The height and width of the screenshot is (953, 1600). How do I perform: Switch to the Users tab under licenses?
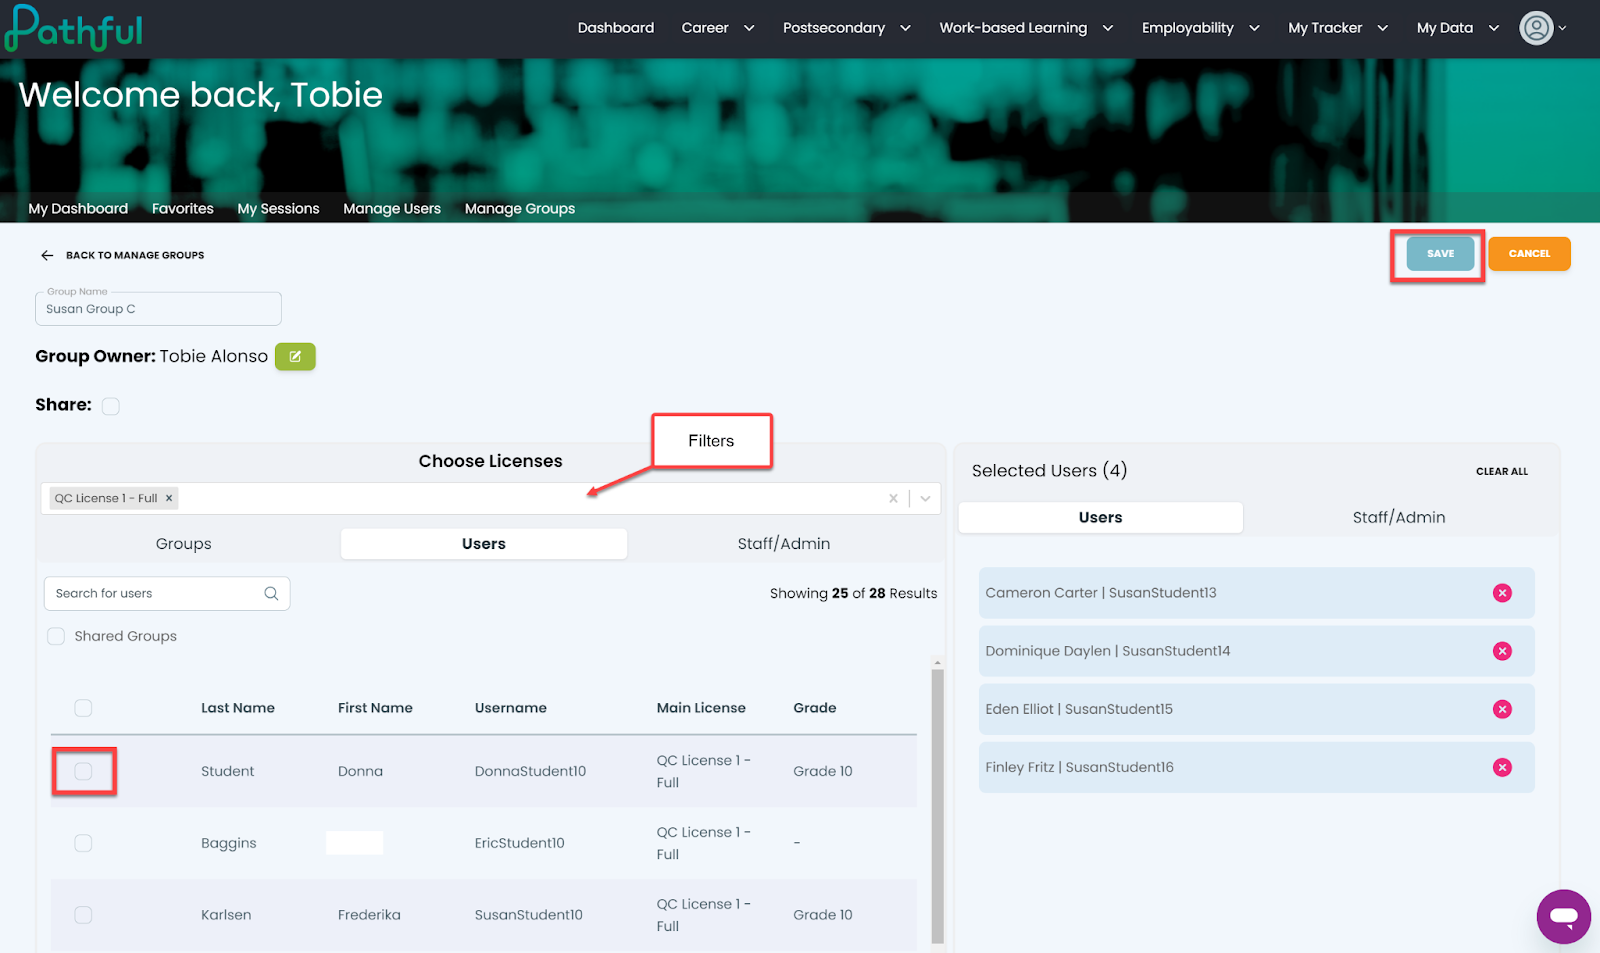click(x=484, y=544)
